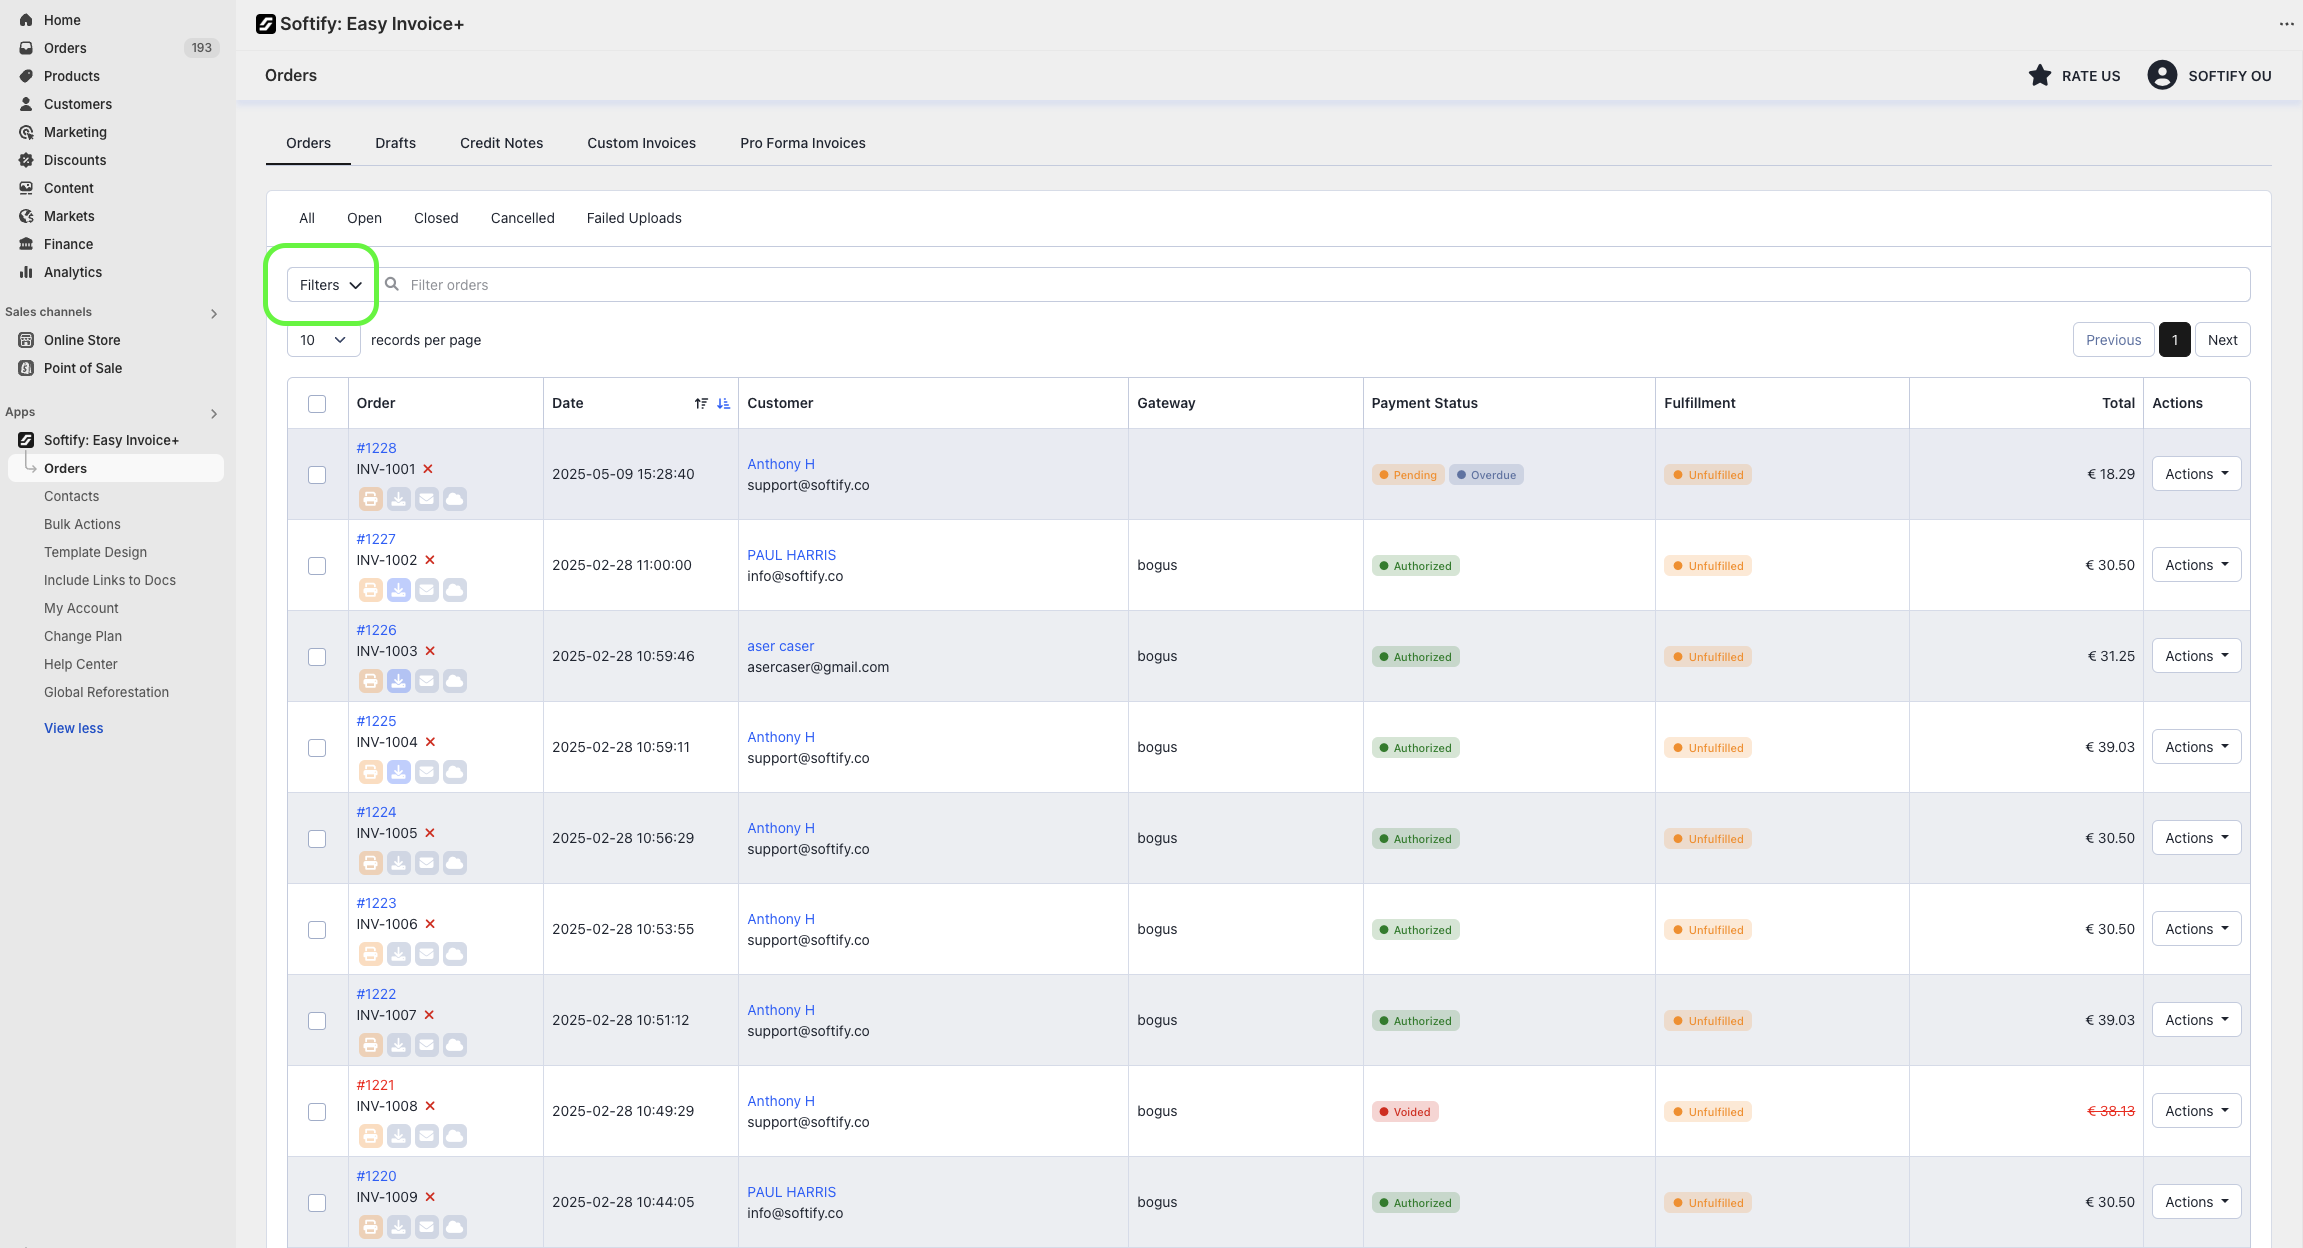Click the Rate Us star icon
2303x1248 pixels.
click(x=2039, y=76)
